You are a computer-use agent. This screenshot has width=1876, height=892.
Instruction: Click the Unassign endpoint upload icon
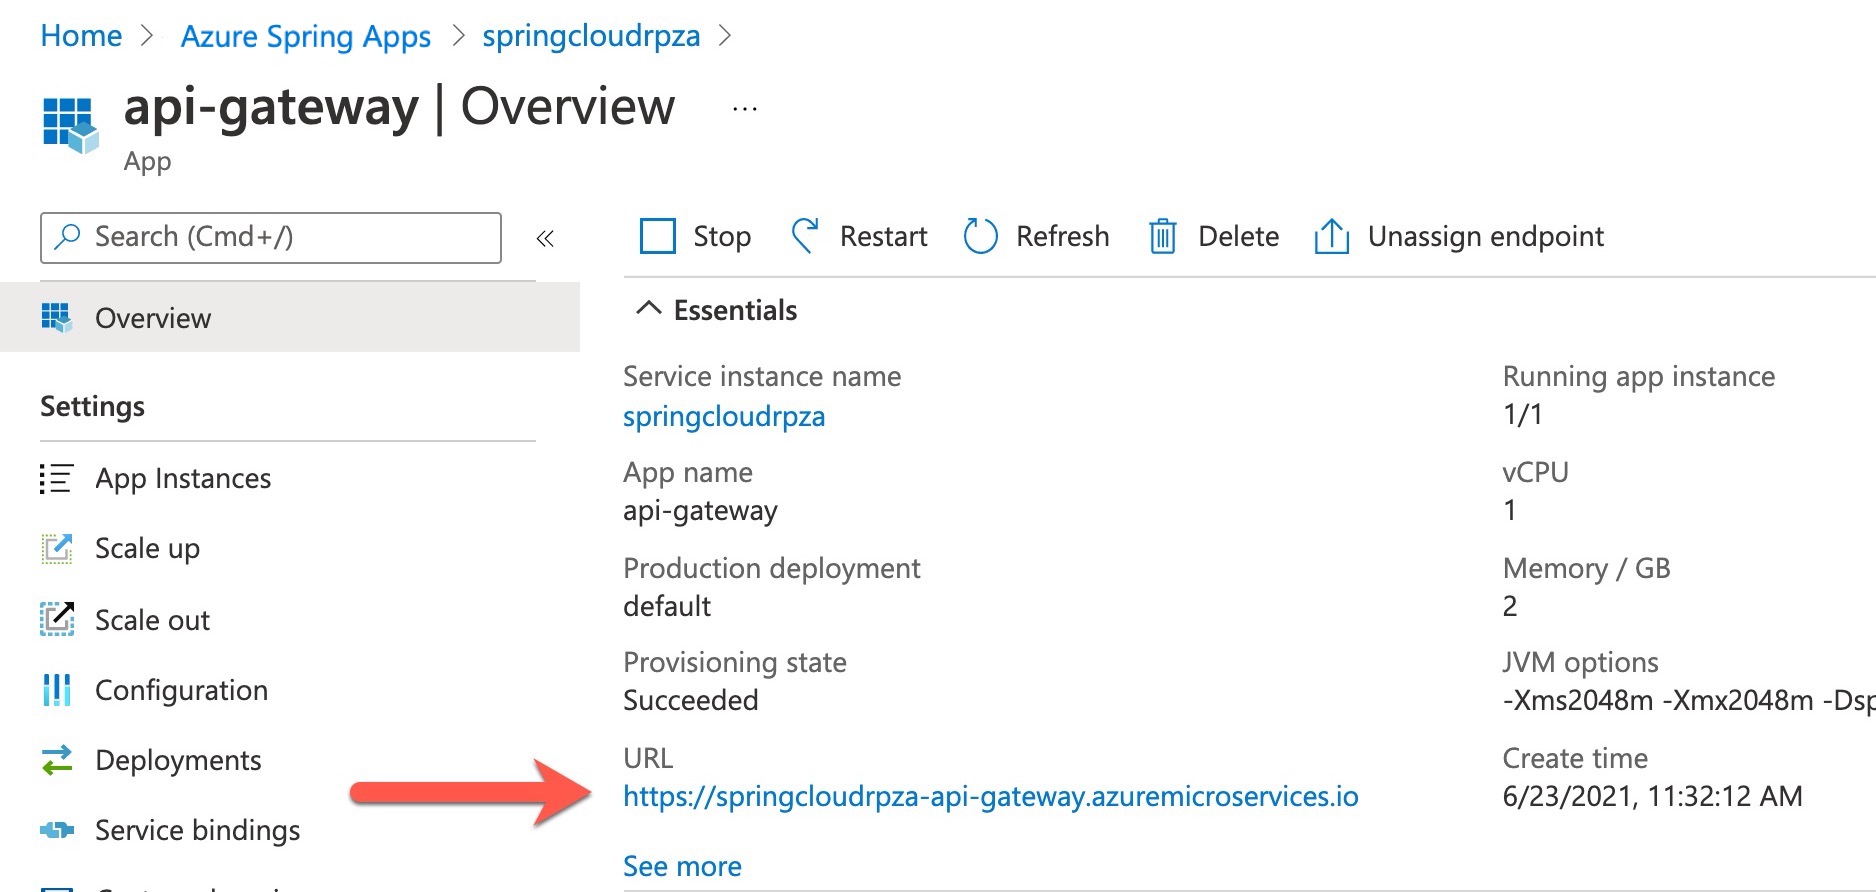tap(1331, 237)
